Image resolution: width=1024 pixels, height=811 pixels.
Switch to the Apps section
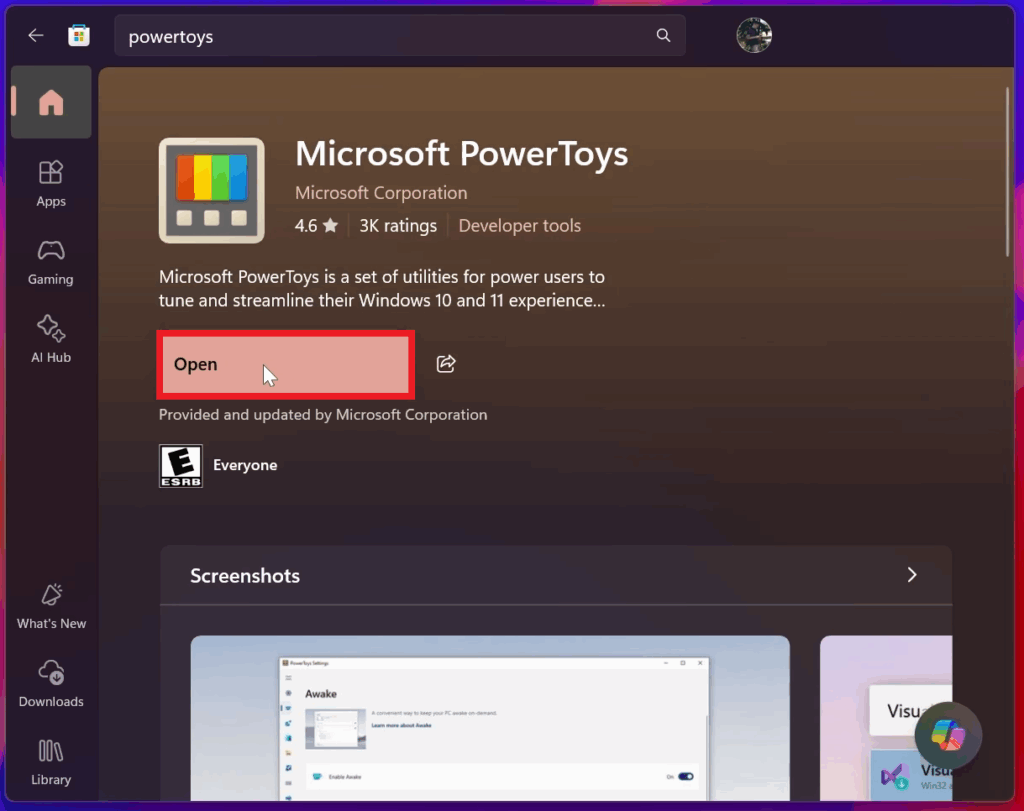(51, 183)
